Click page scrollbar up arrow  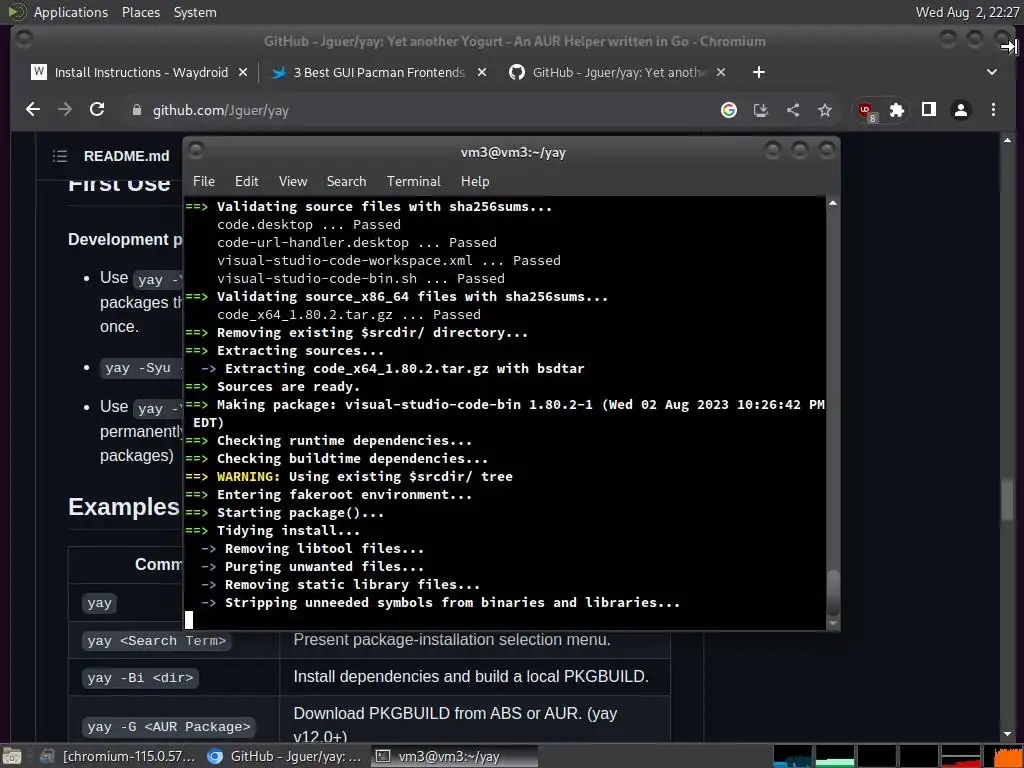coord(1007,140)
